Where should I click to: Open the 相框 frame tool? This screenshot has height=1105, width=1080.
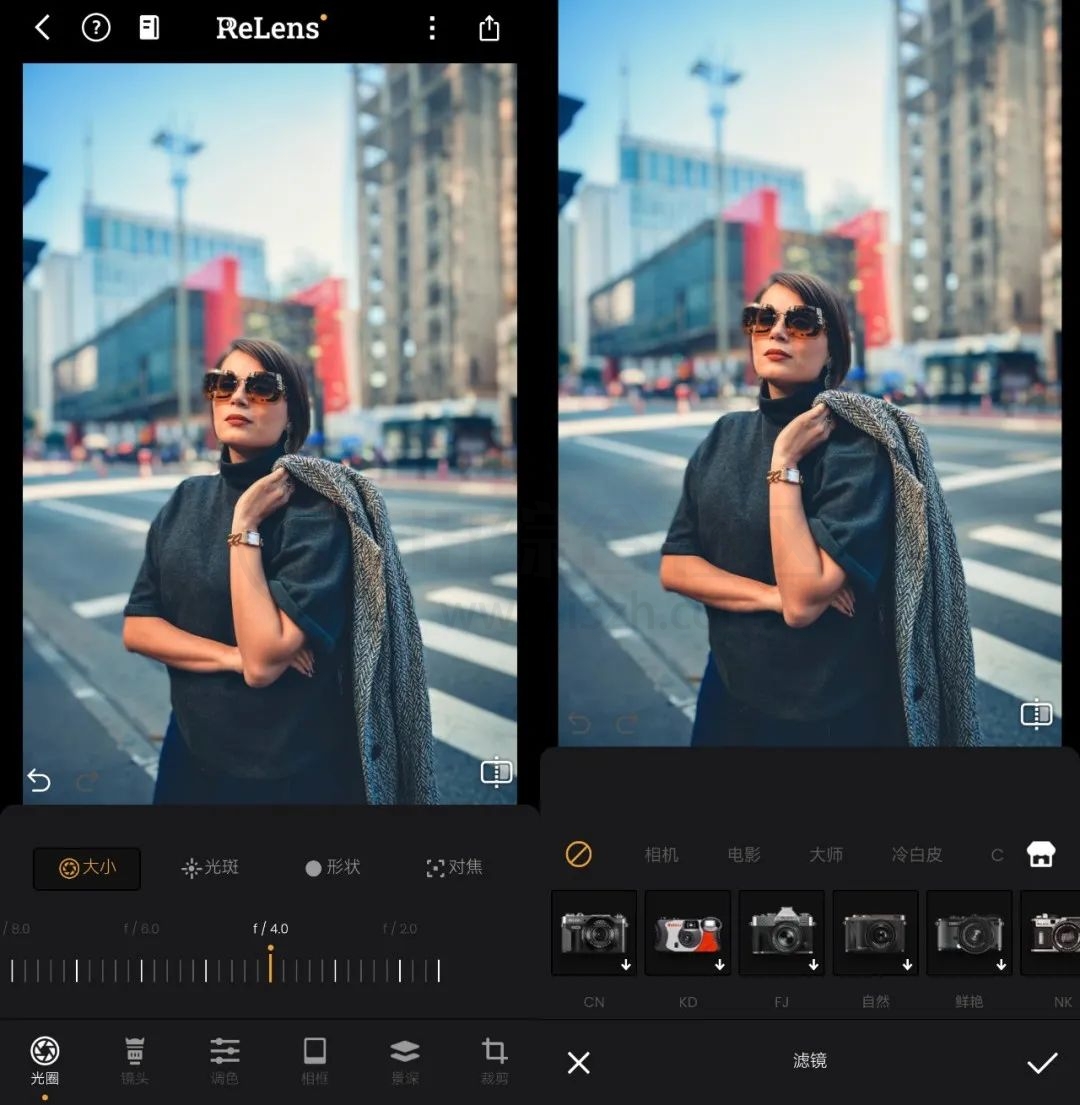click(x=314, y=1060)
